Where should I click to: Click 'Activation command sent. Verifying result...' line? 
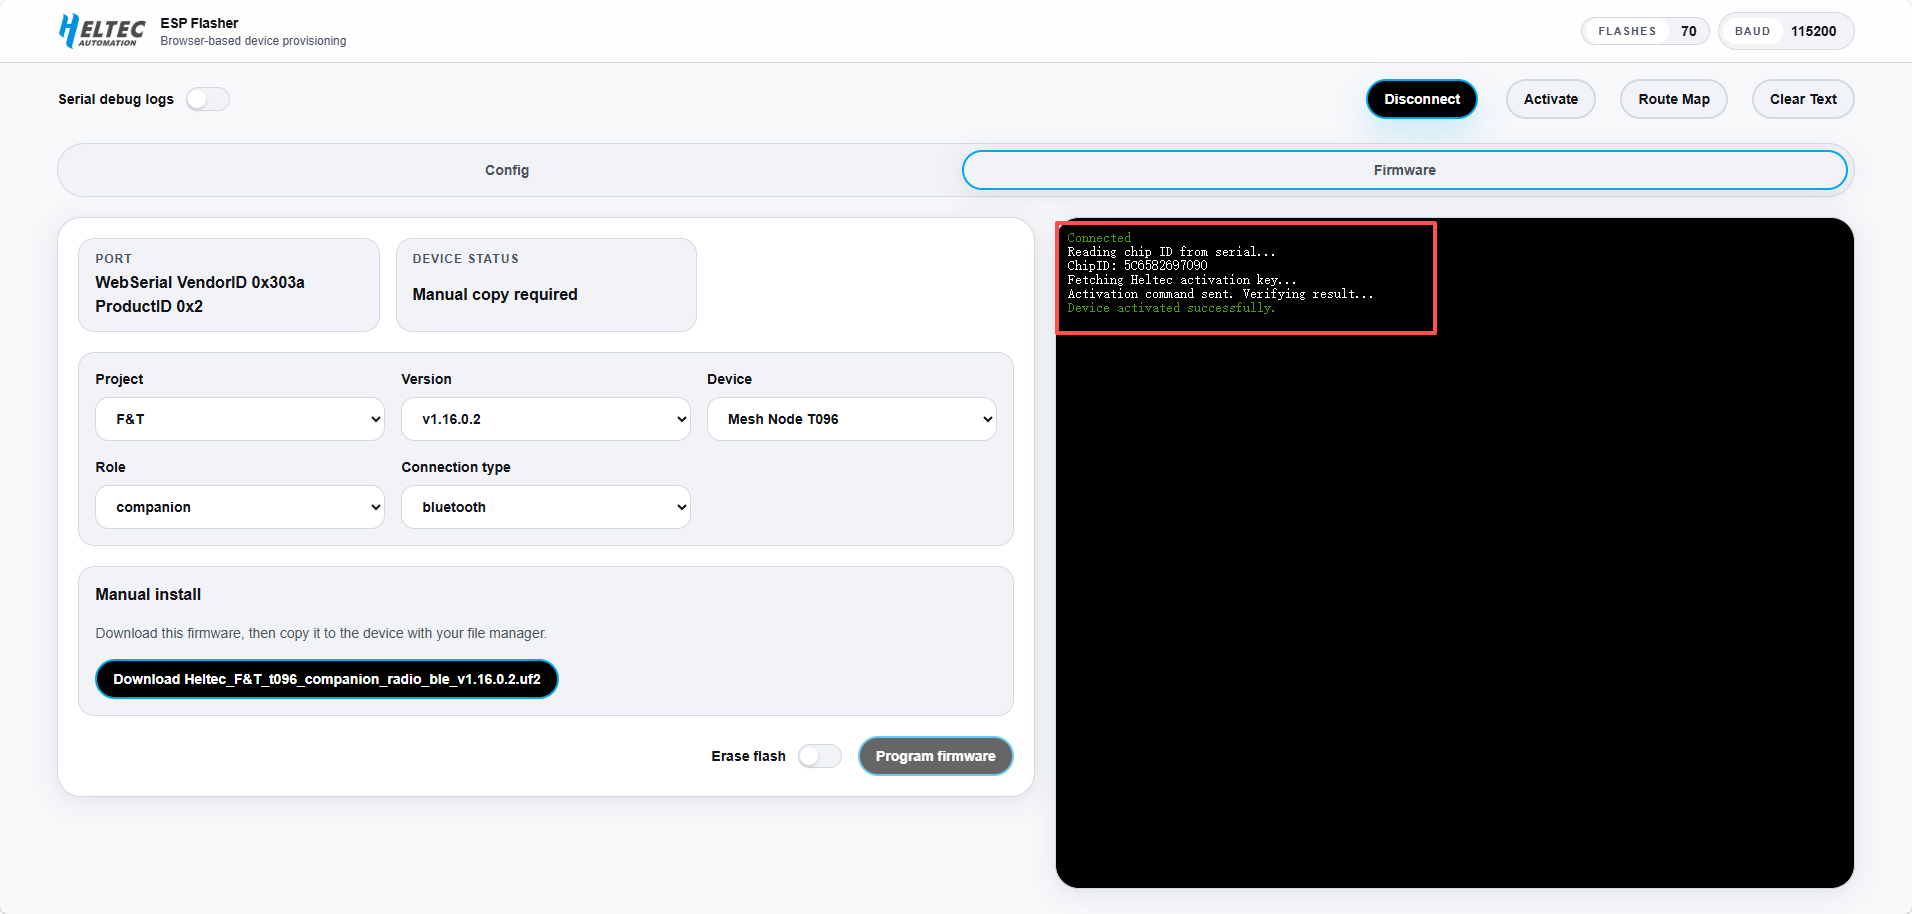pos(1220,294)
